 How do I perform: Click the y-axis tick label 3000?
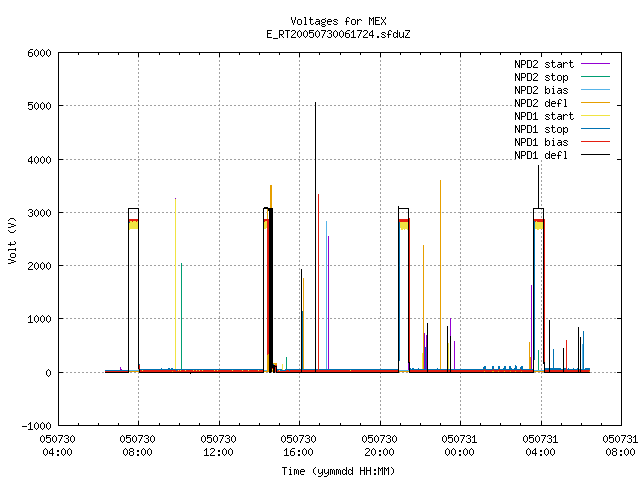click(39, 213)
